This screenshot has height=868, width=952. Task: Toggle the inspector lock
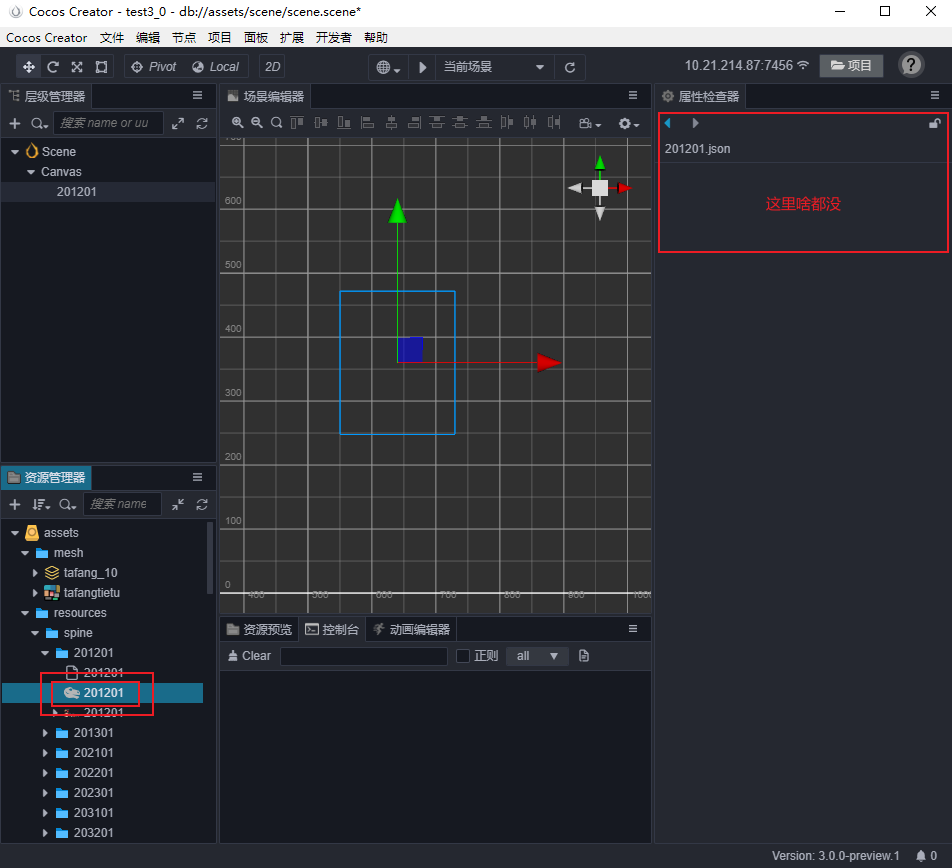coord(934,123)
